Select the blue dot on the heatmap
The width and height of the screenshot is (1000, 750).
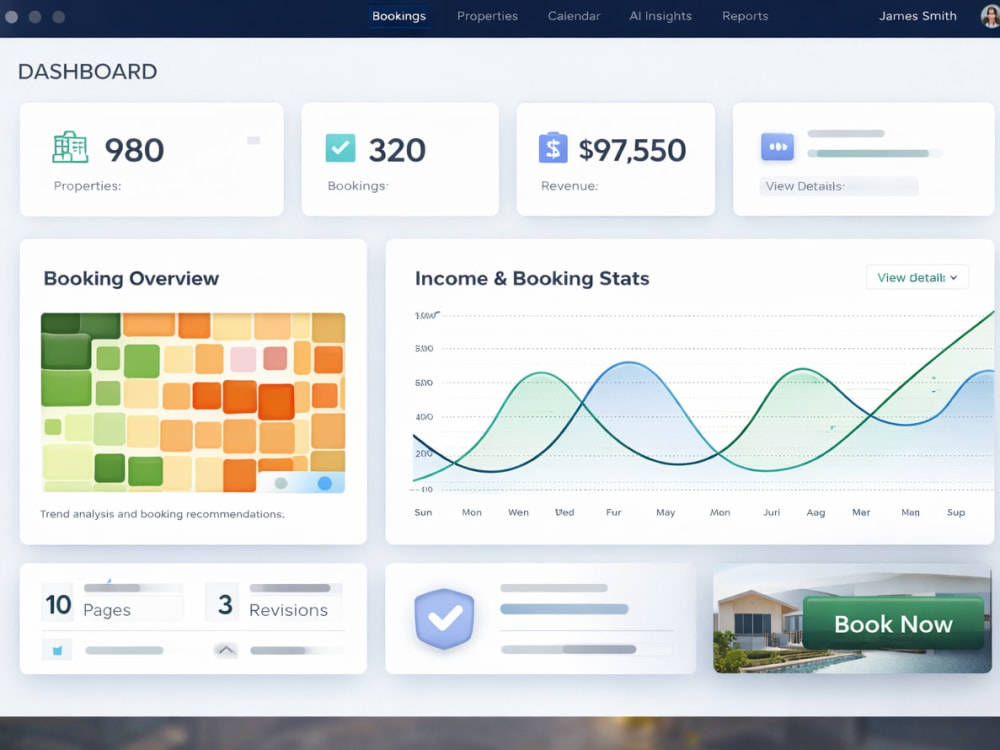[x=325, y=483]
